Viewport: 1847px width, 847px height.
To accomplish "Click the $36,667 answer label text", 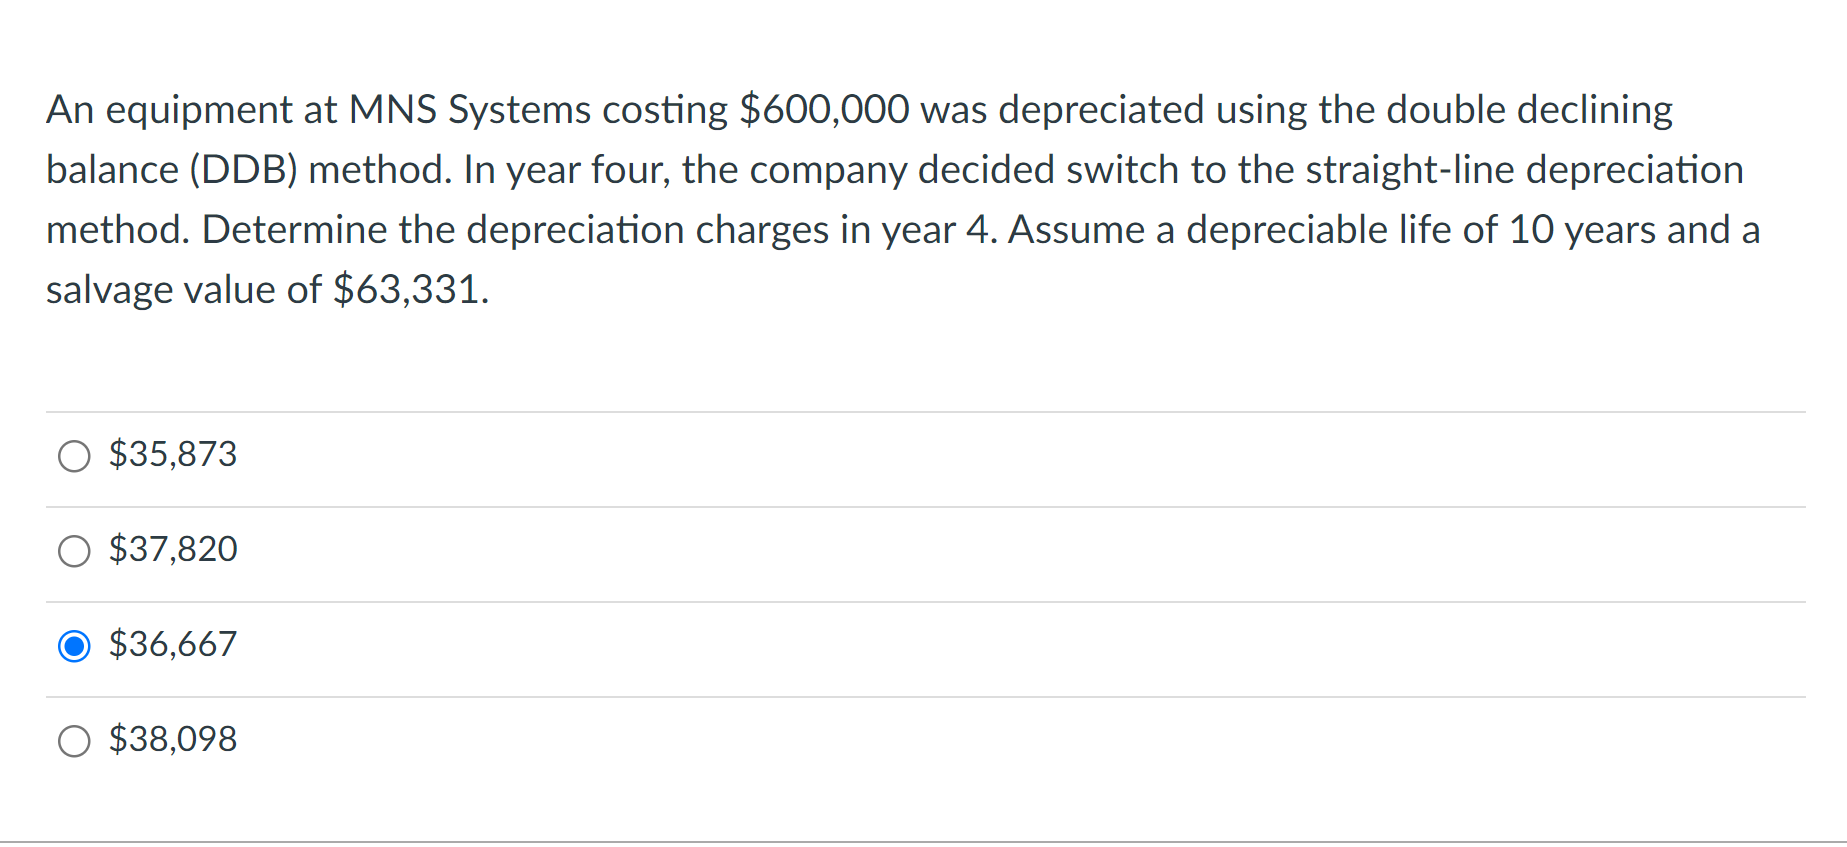I will 172,644.
